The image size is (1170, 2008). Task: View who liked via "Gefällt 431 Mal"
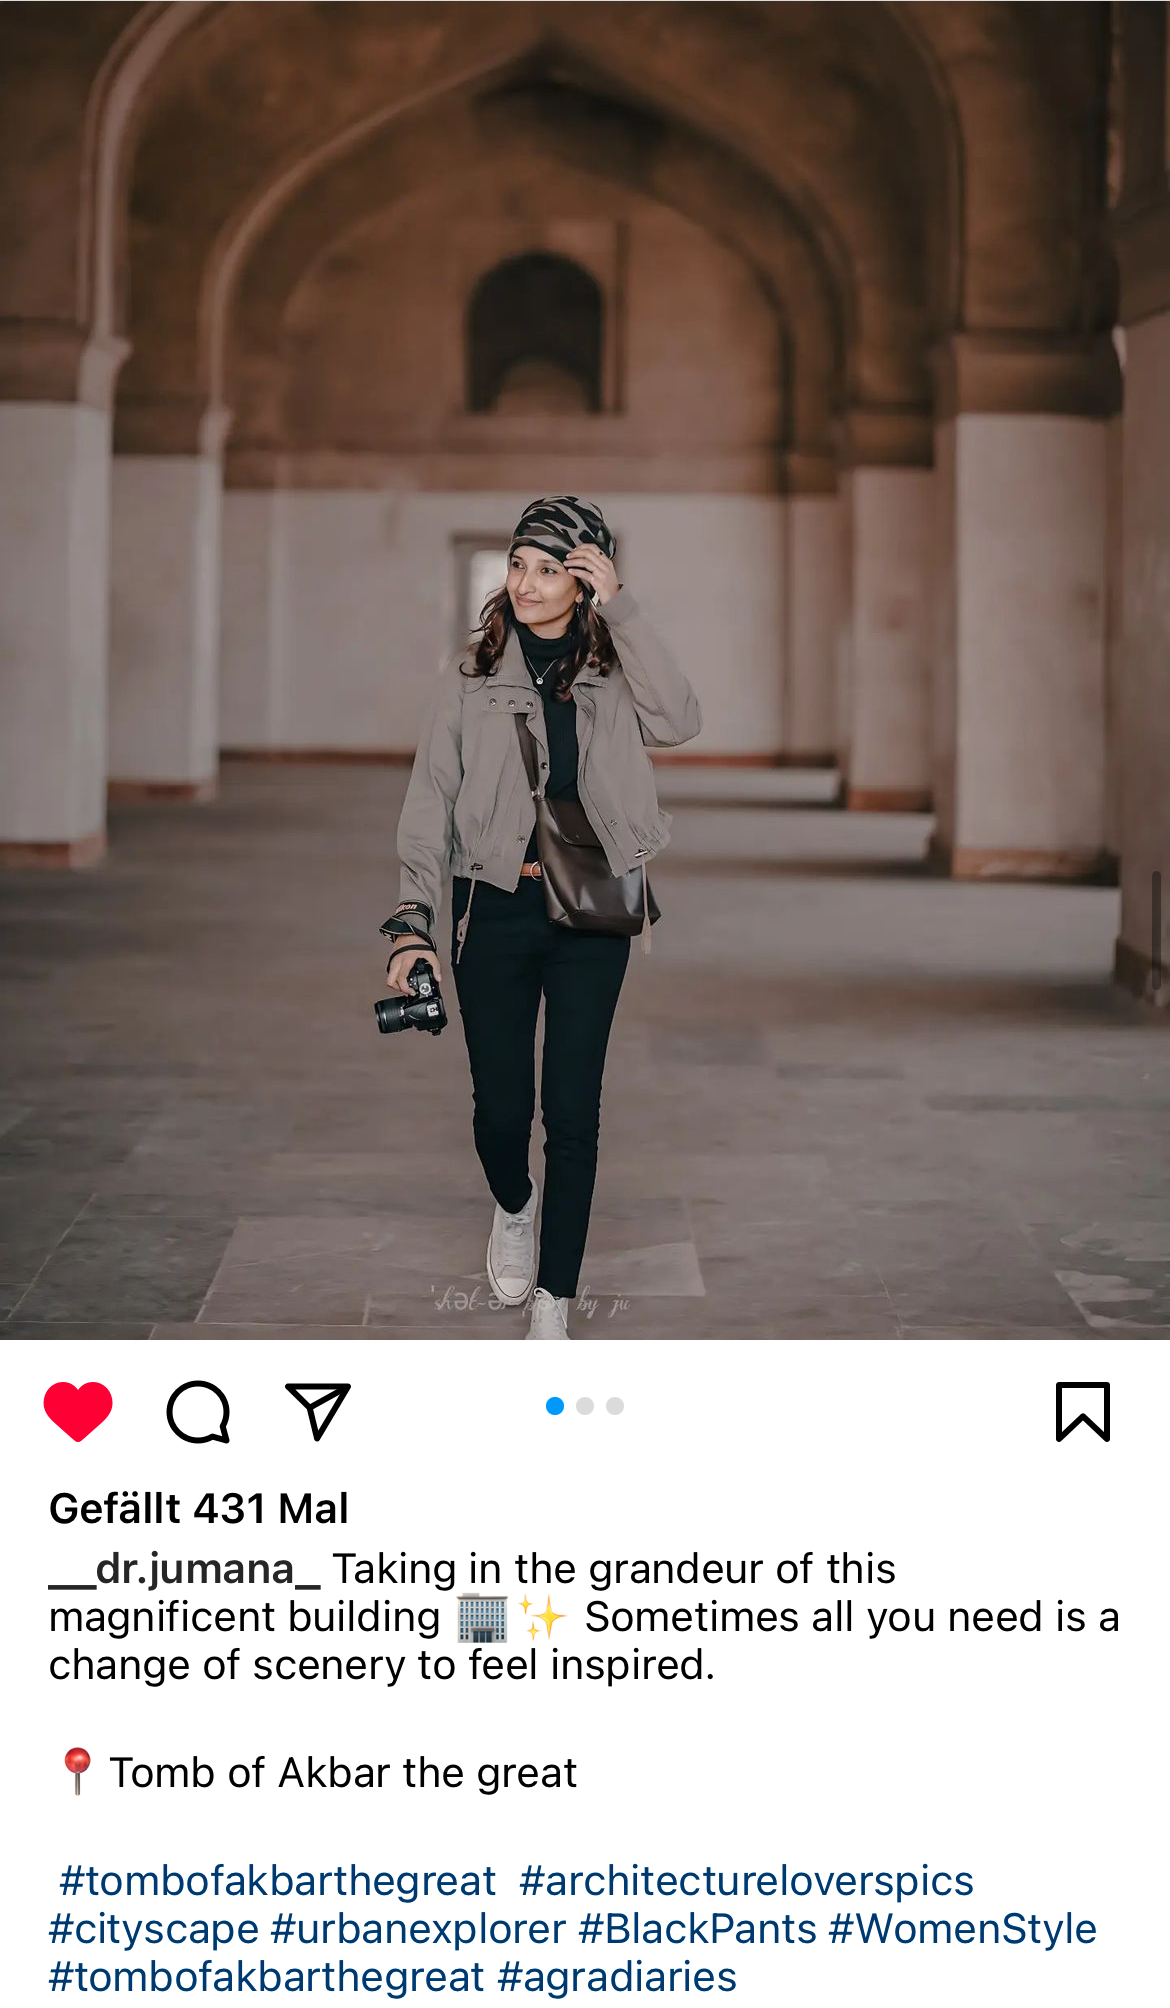tap(199, 1508)
